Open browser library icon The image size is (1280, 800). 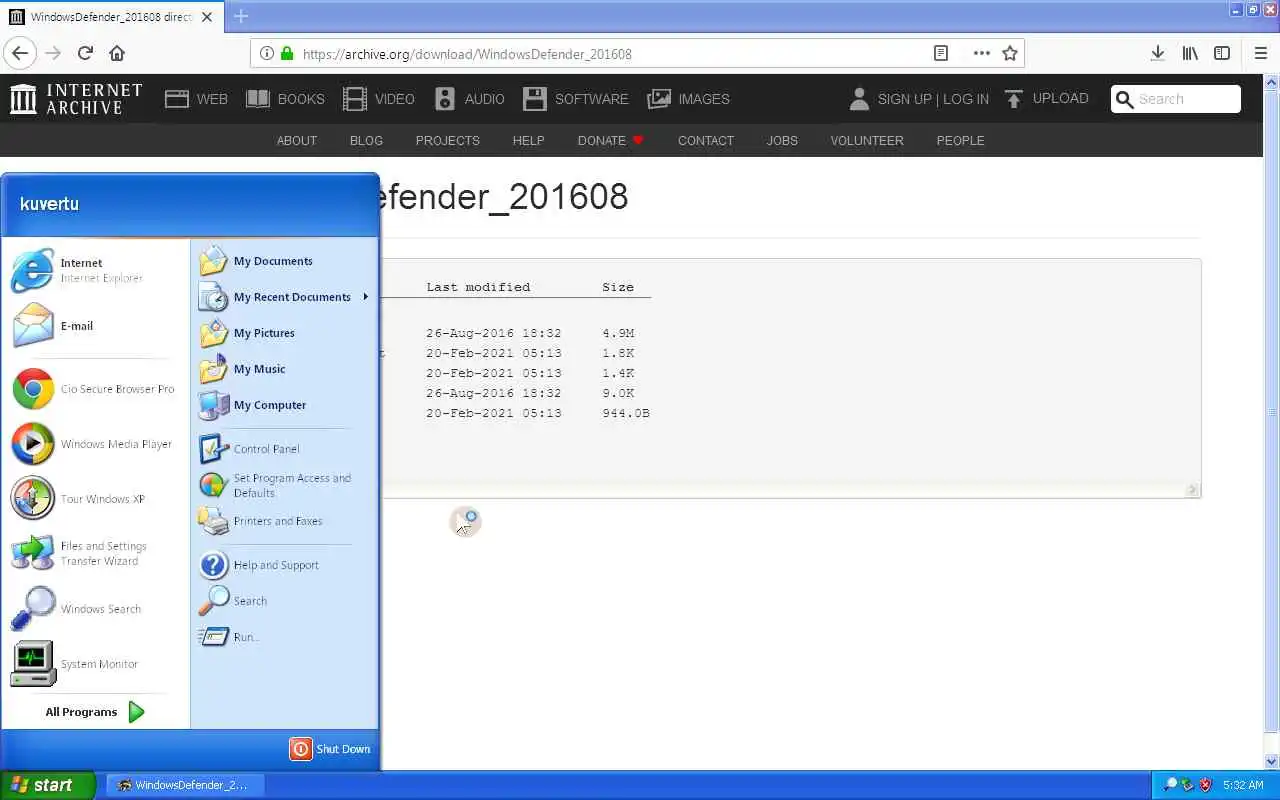pos(1190,53)
